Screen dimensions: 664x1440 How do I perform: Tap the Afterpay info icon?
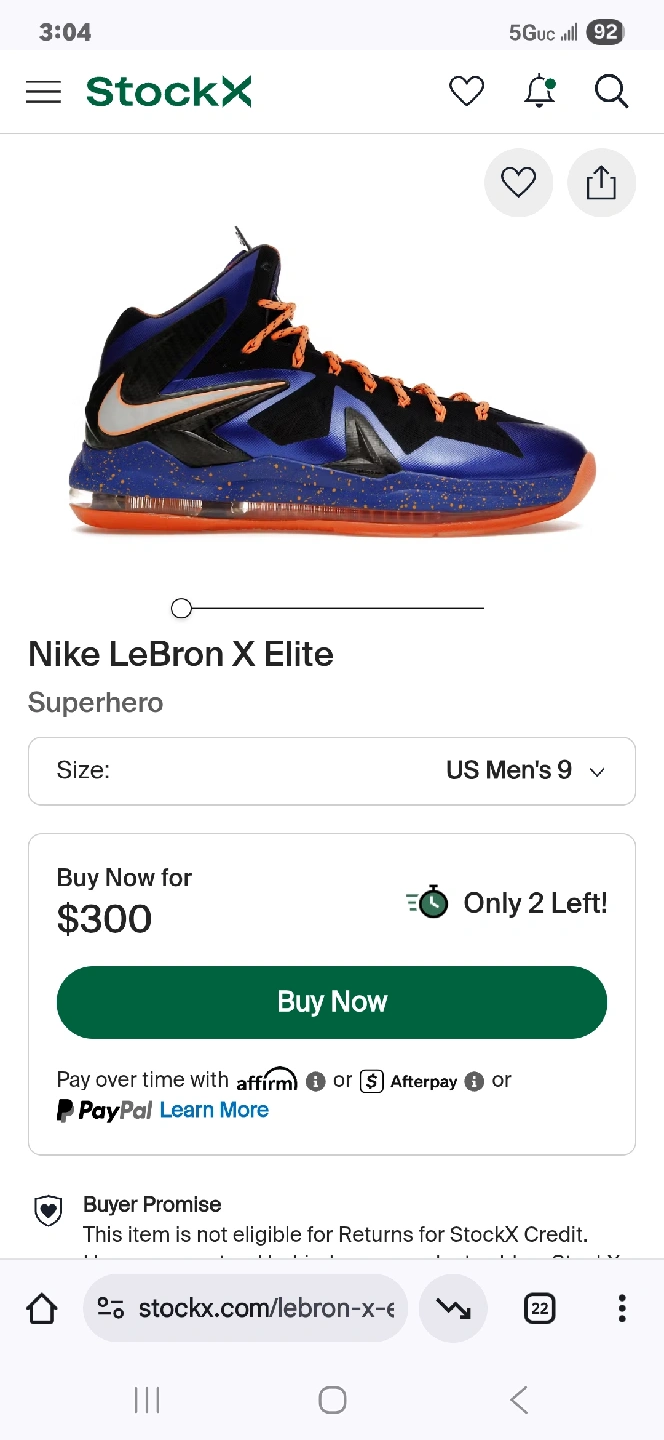(x=475, y=1081)
